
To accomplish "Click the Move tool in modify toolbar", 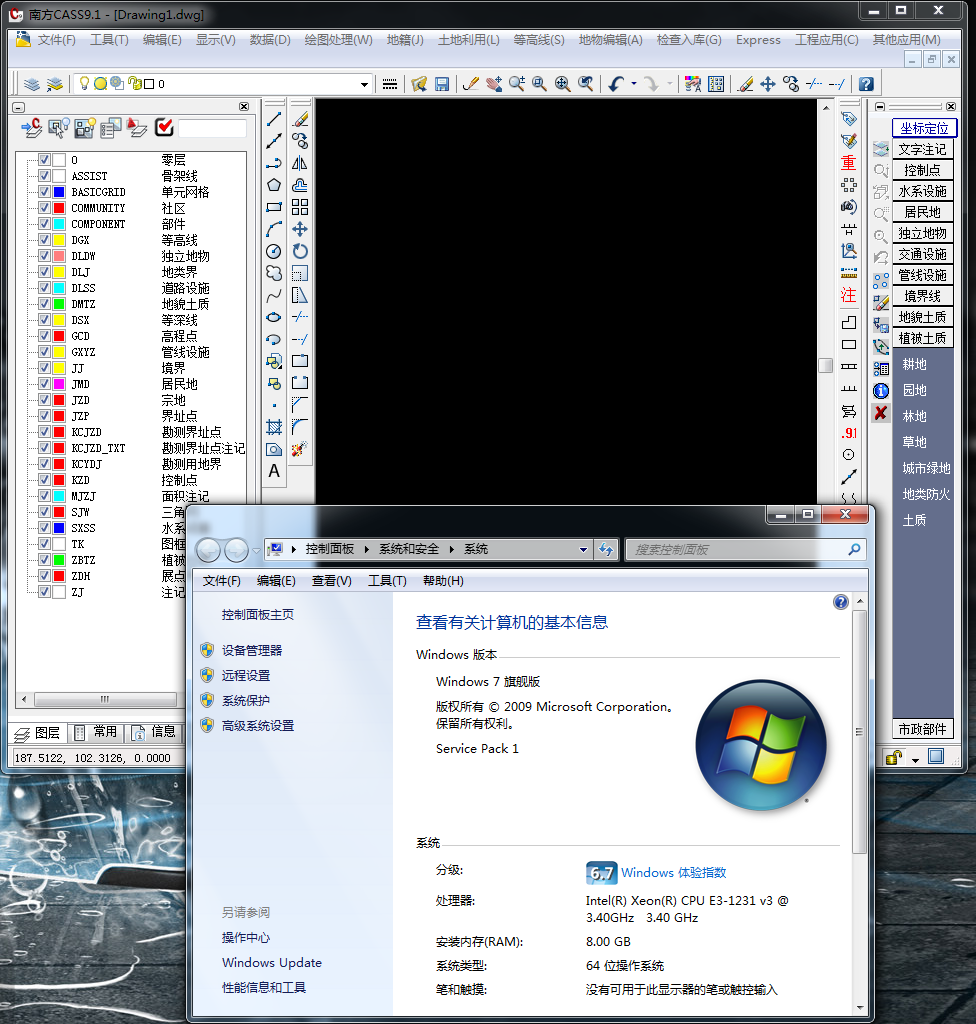I will point(300,229).
